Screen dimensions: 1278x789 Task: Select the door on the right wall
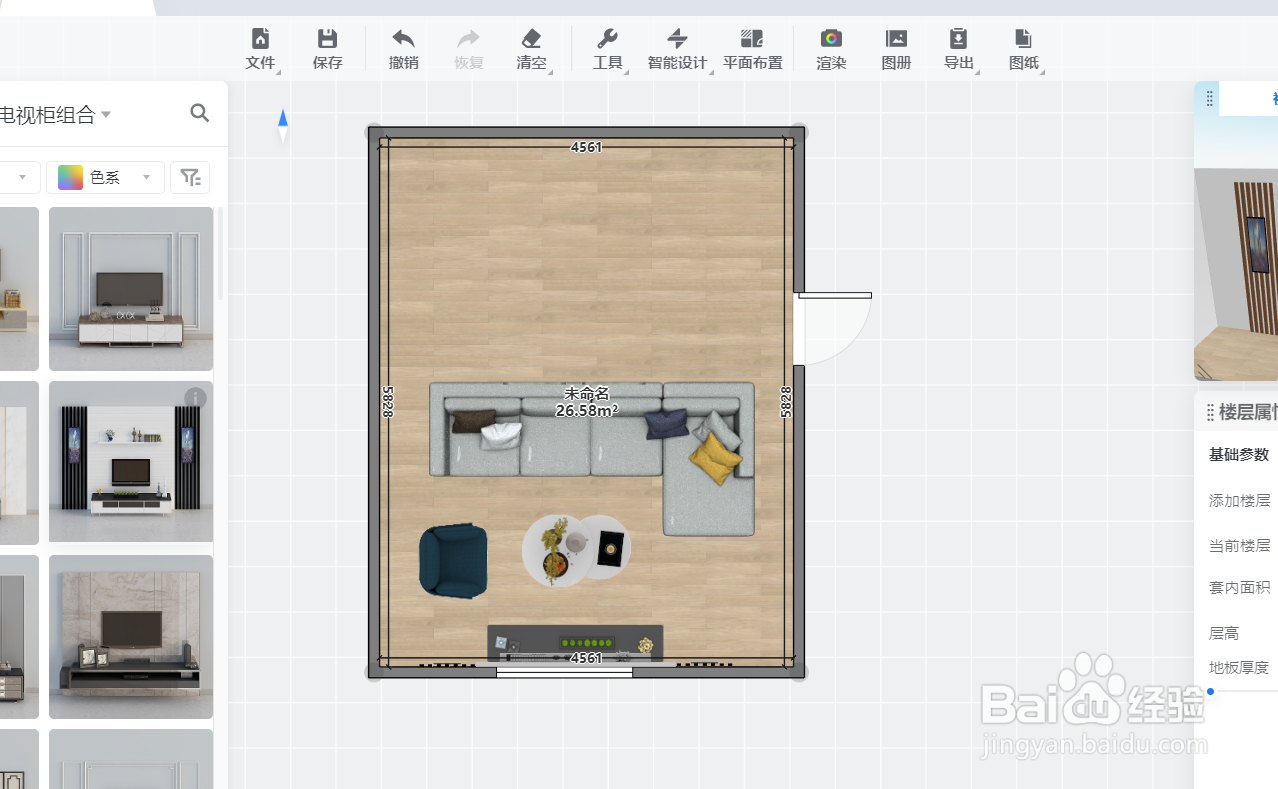(832, 328)
